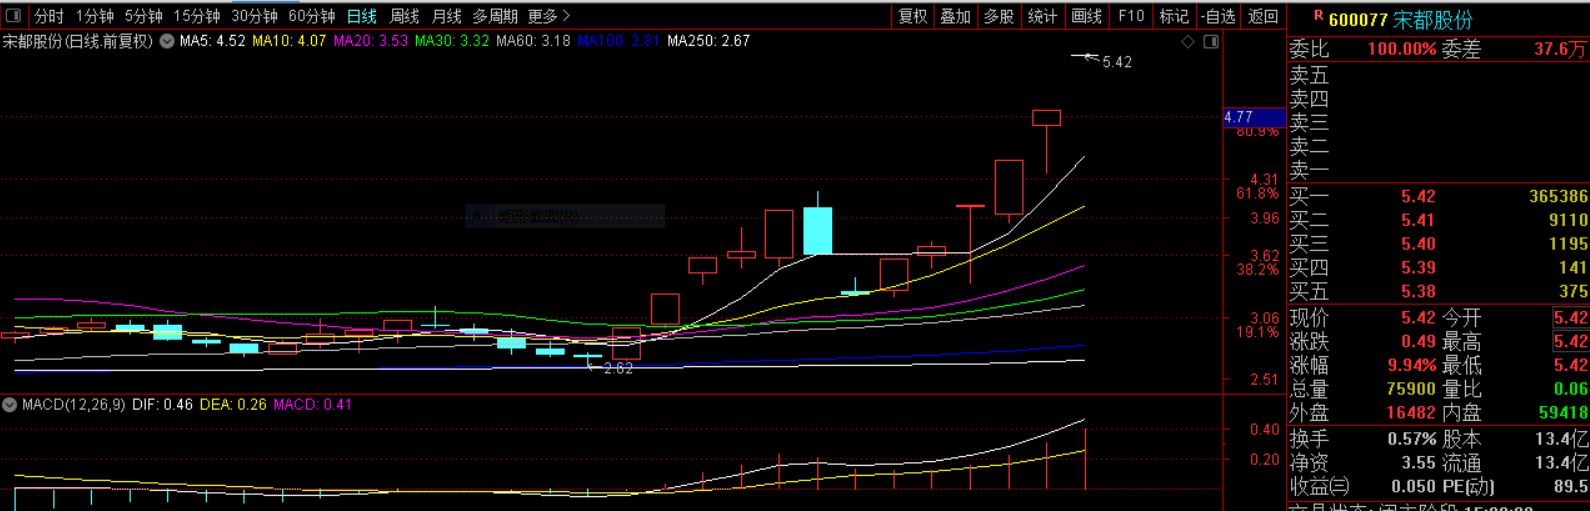Image resolution: width=1590 pixels, height=511 pixels.
Task: Open the MACD indicator dropdown arrow
Action: pos(9,405)
